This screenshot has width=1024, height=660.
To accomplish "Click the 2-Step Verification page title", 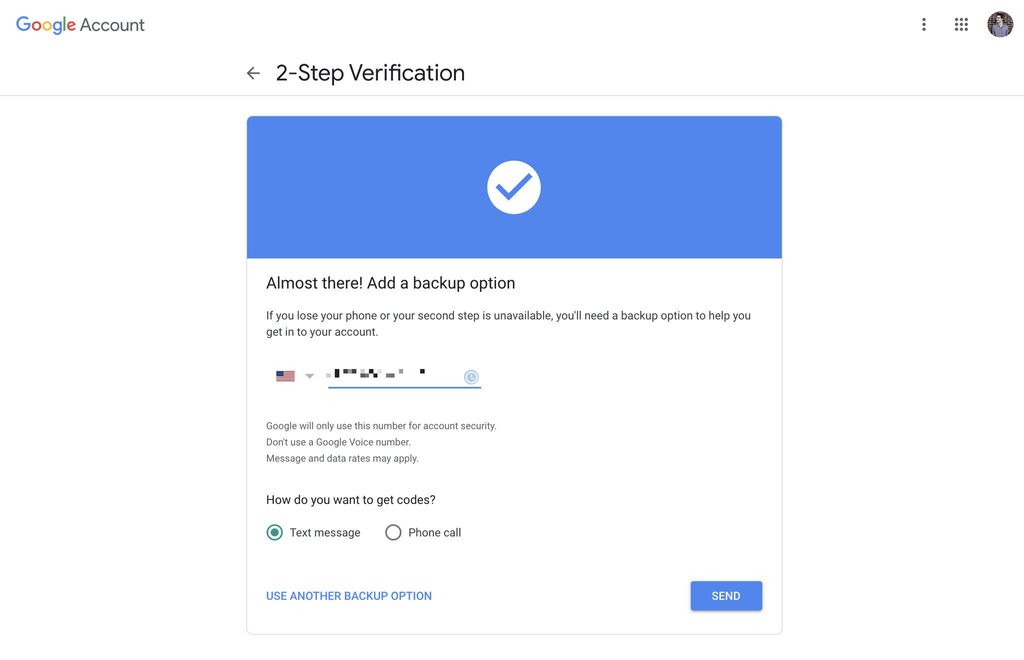I will point(370,73).
